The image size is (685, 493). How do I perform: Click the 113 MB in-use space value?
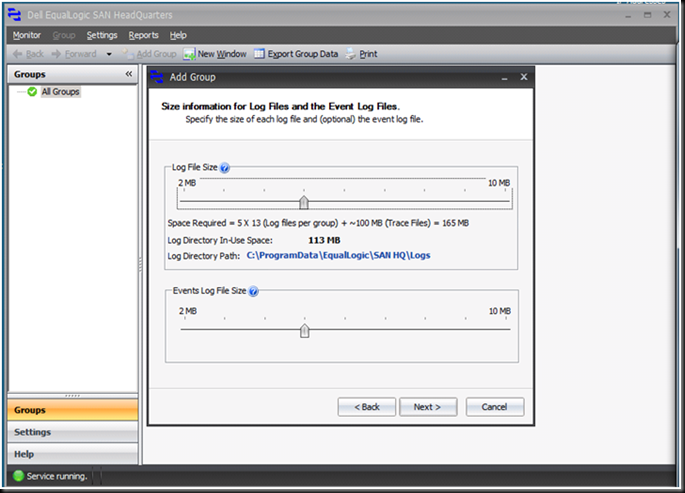coord(324,240)
